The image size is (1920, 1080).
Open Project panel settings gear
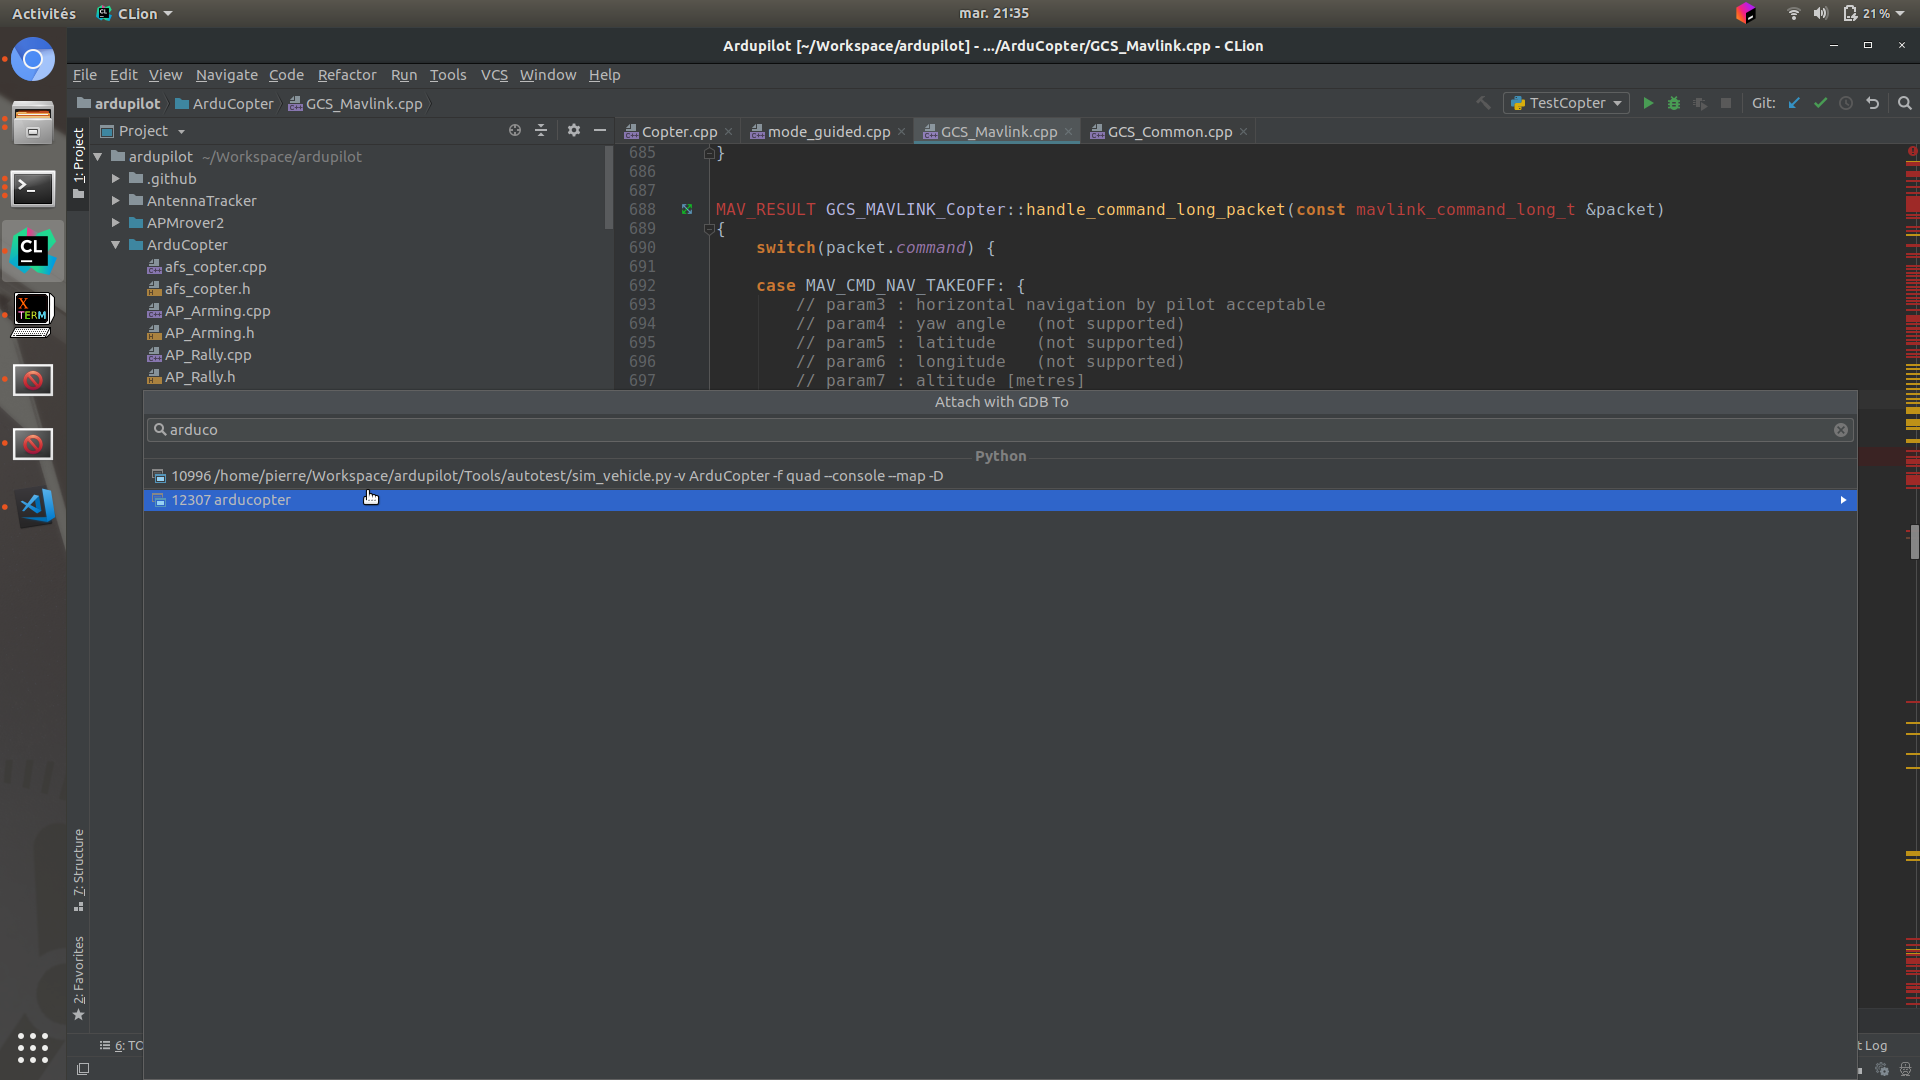coord(573,130)
